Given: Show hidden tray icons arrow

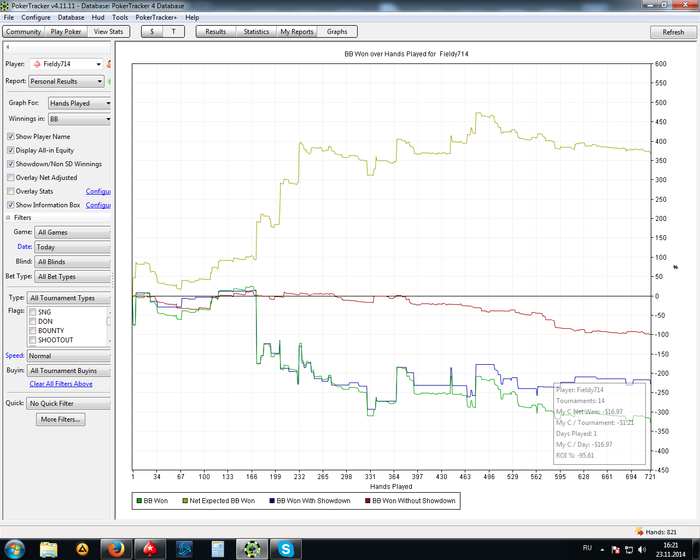Looking at the screenshot, I should coord(602,550).
